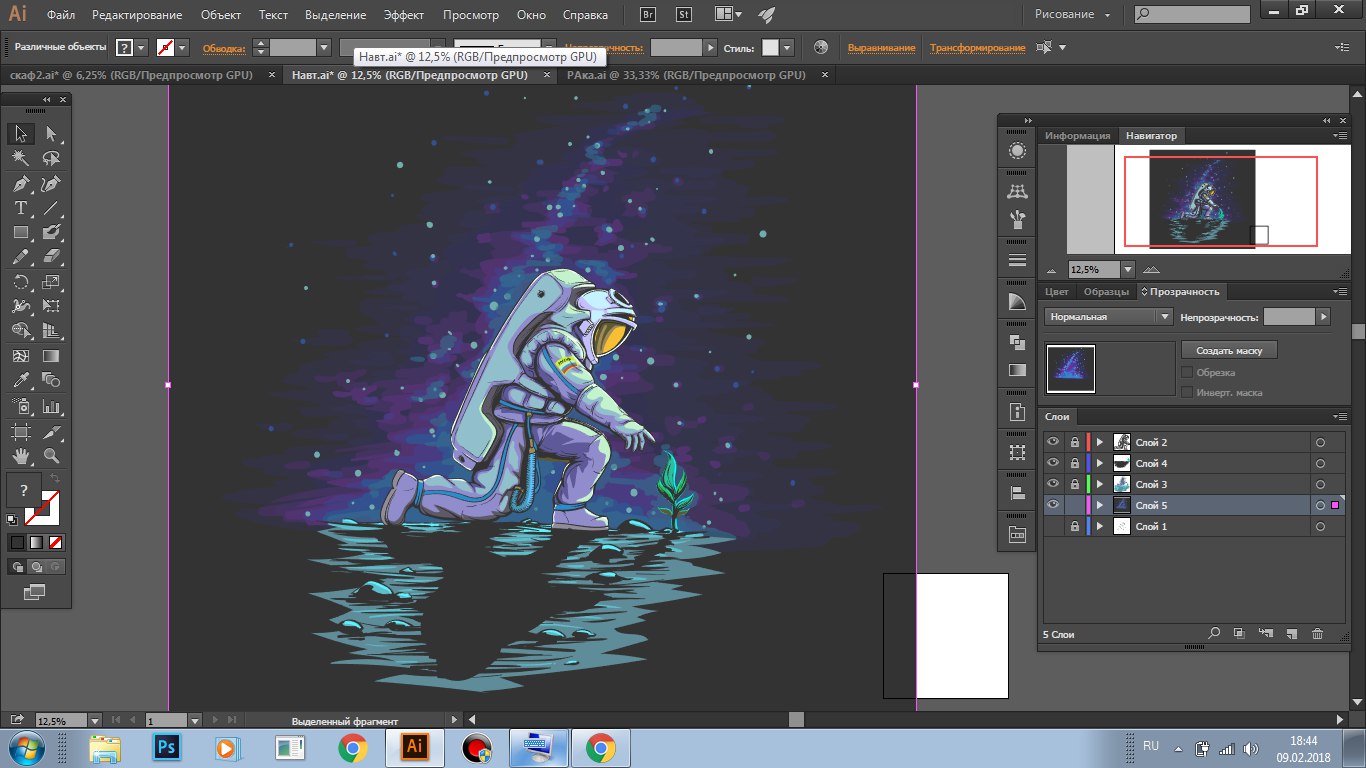1366x768 pixels.
Task: Click the Recolor Artwork wheel icon
Action: [821, 47]
